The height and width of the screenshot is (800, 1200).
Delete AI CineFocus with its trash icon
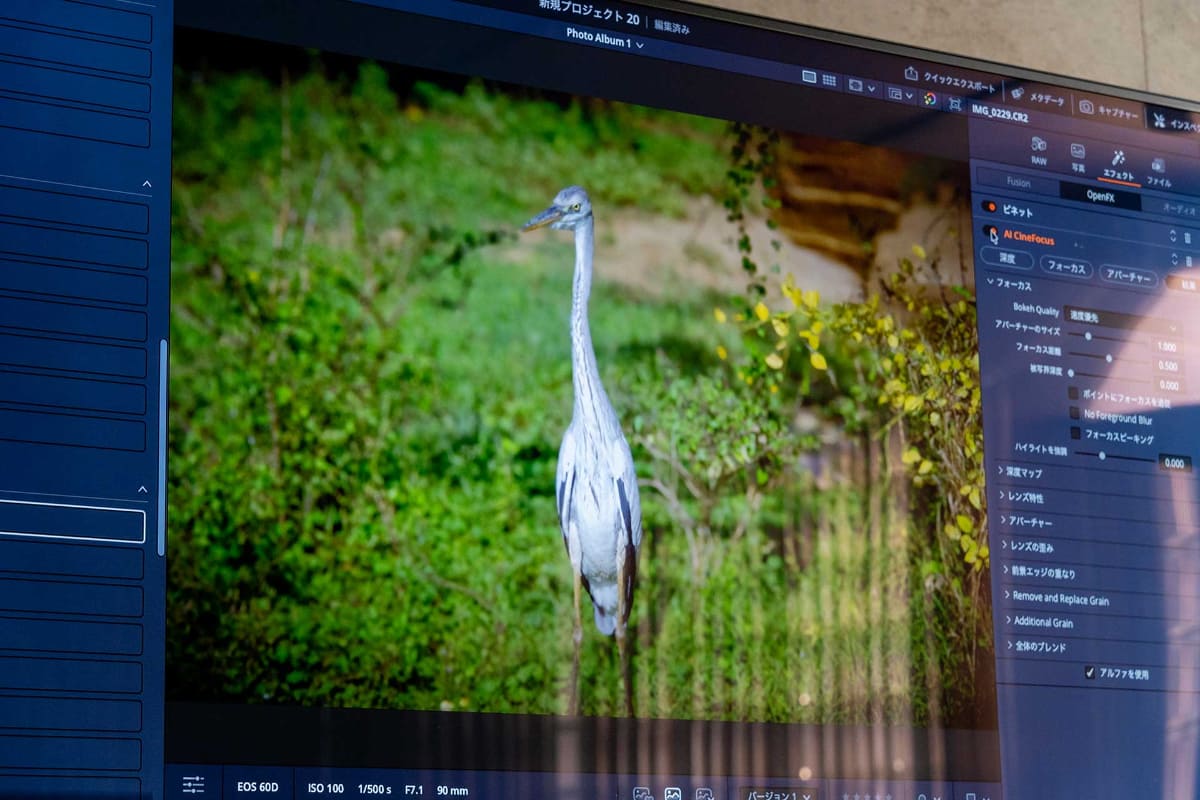1188,238
